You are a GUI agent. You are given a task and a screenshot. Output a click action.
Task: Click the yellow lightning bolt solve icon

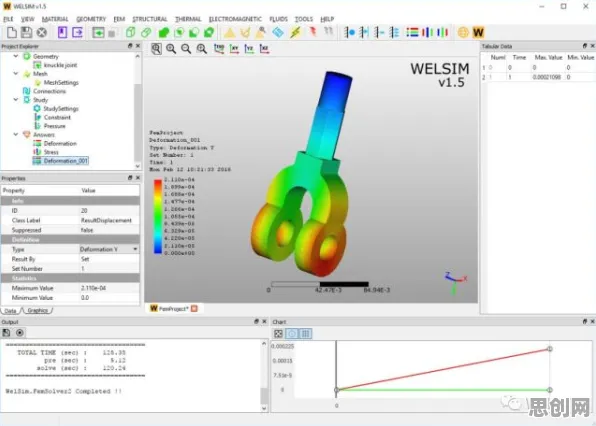coord(295,33)
